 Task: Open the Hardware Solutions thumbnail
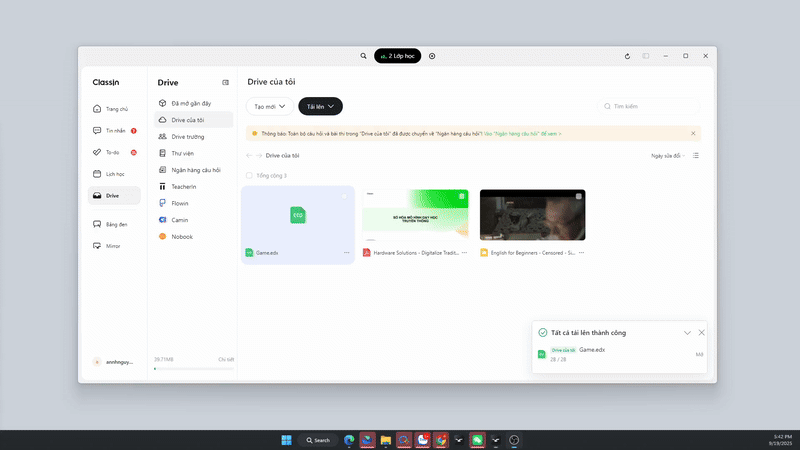point(415,215)
